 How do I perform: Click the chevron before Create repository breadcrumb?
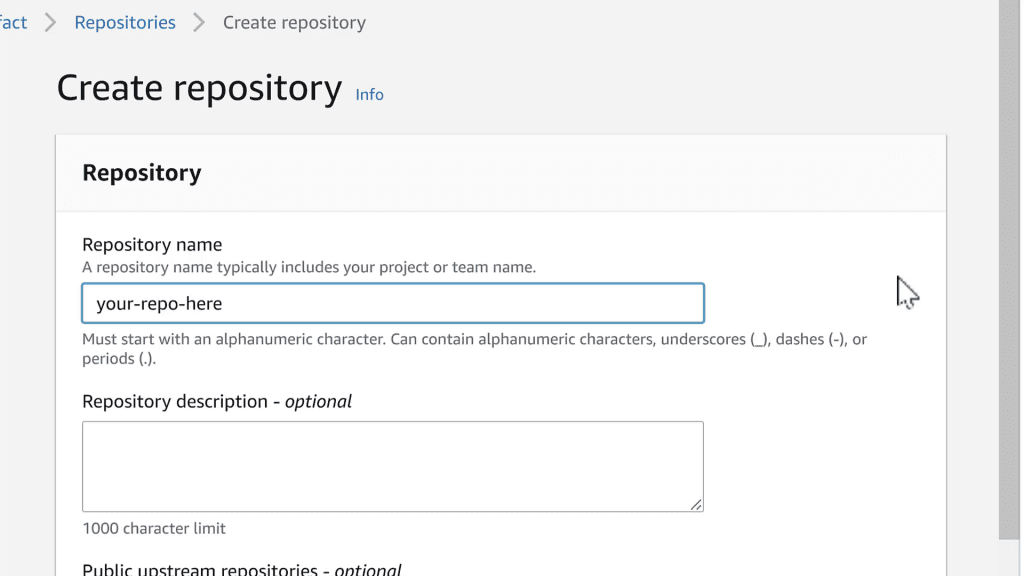coord(199,23)
